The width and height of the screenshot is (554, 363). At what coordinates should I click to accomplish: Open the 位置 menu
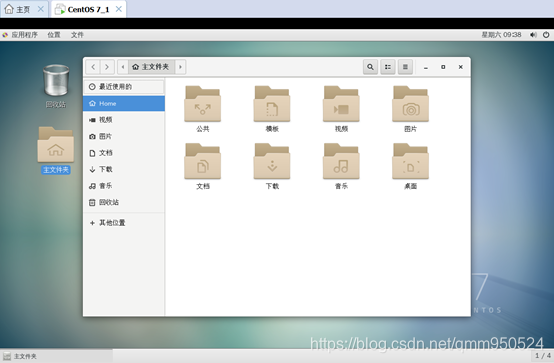(54, 35)
